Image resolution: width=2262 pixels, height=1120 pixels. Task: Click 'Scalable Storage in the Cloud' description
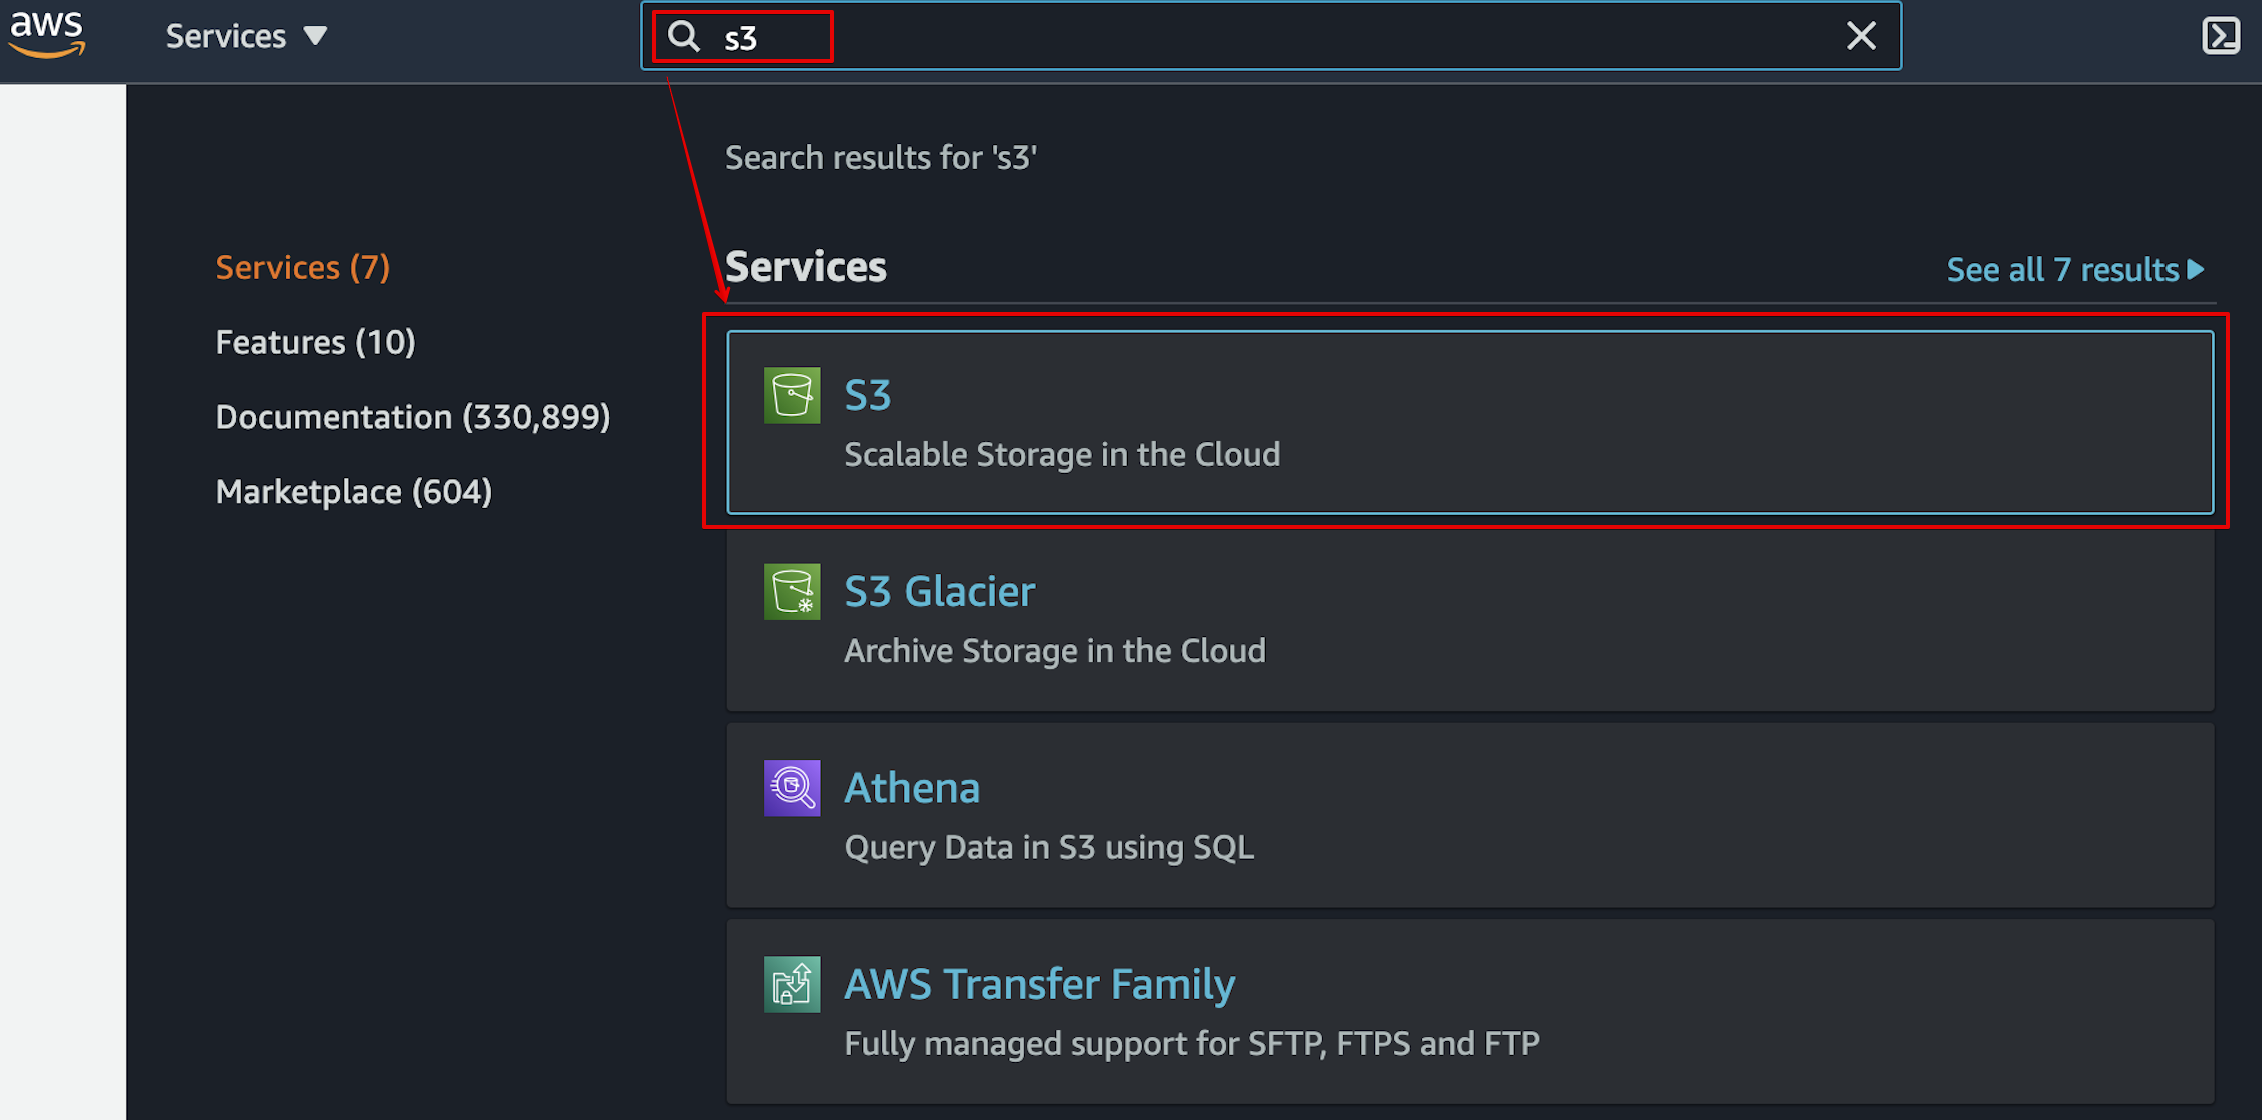pos(1062,454)
